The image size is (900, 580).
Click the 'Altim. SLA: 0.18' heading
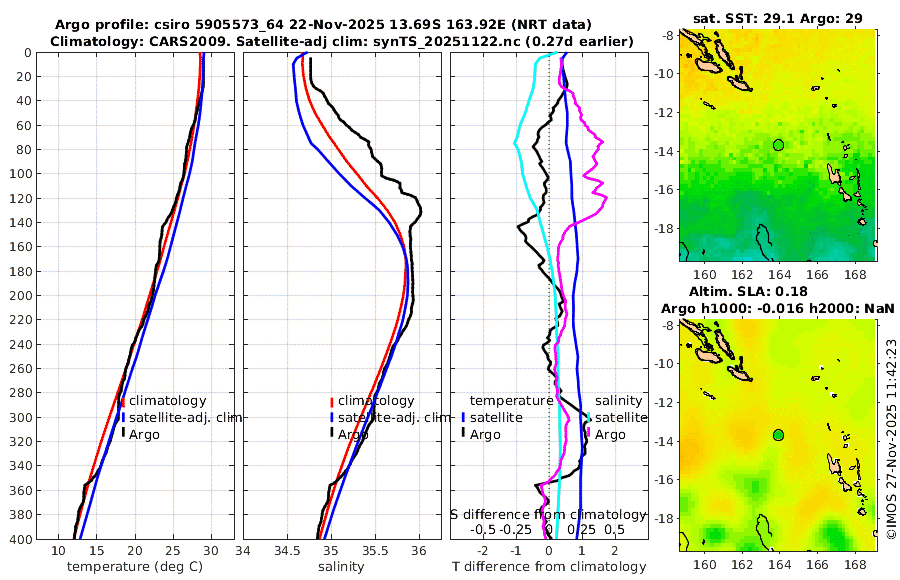pyautogui.click(x=748, y=291)
